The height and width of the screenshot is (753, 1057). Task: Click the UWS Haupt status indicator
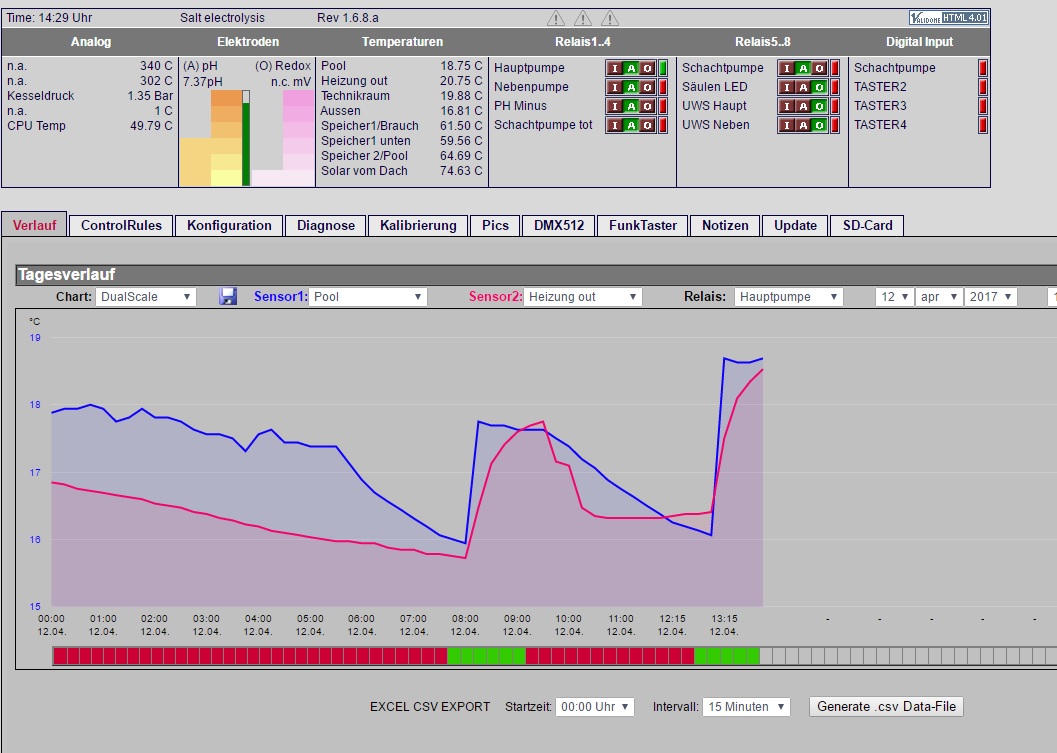[835, 105]
